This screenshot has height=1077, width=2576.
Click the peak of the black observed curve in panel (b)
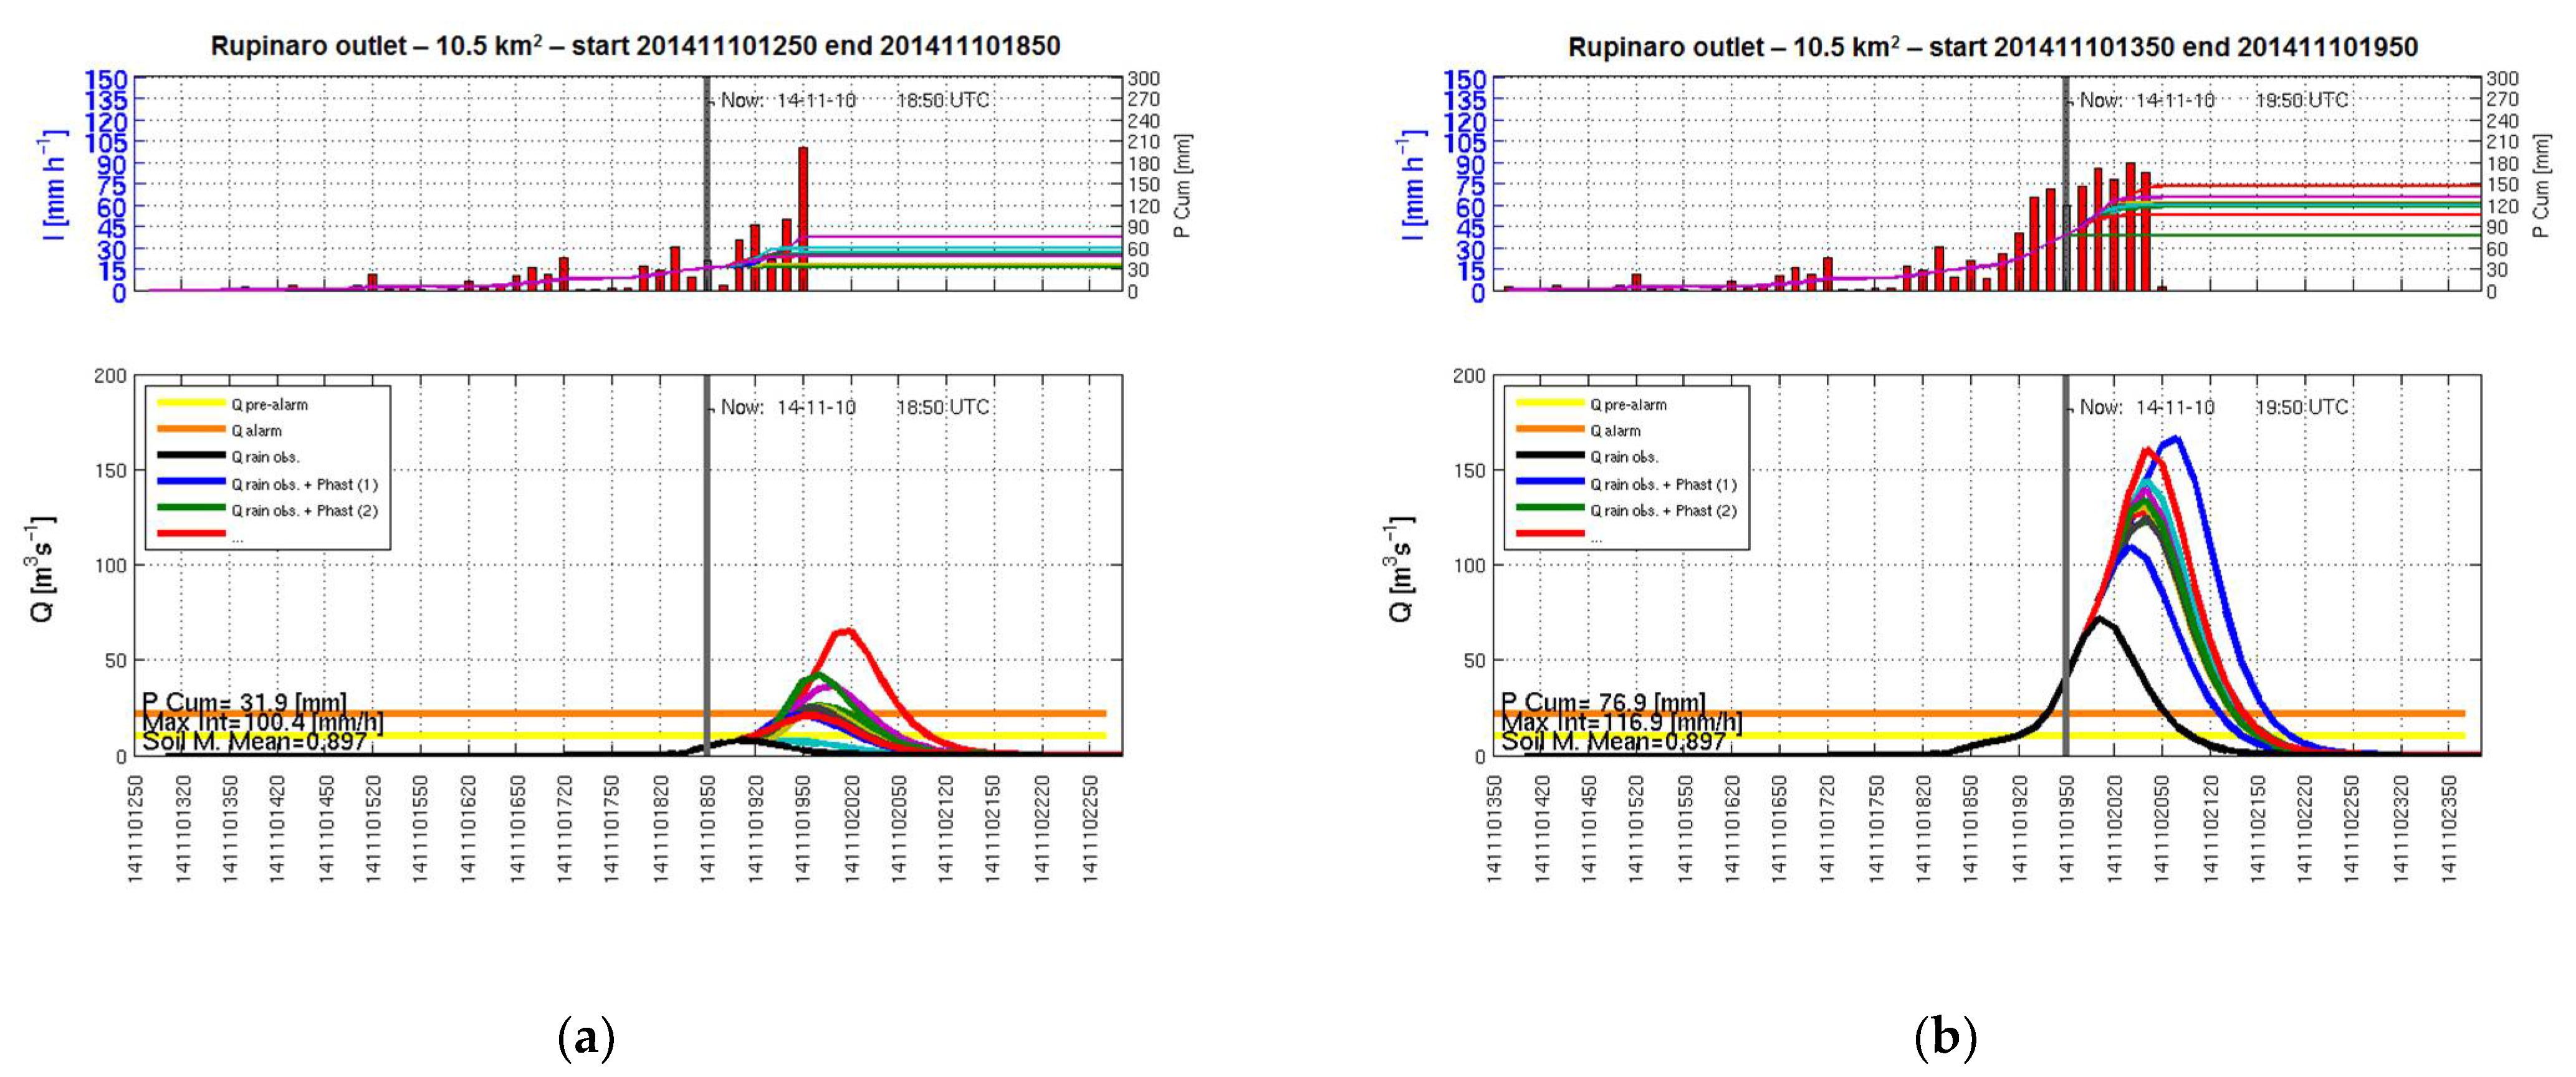pos(2100,619)
